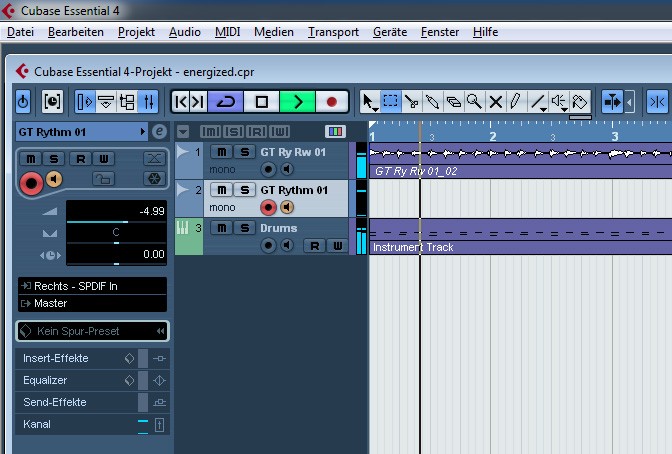Select the Color tool
The image size is (672, 454).
[x=580, y=102]
